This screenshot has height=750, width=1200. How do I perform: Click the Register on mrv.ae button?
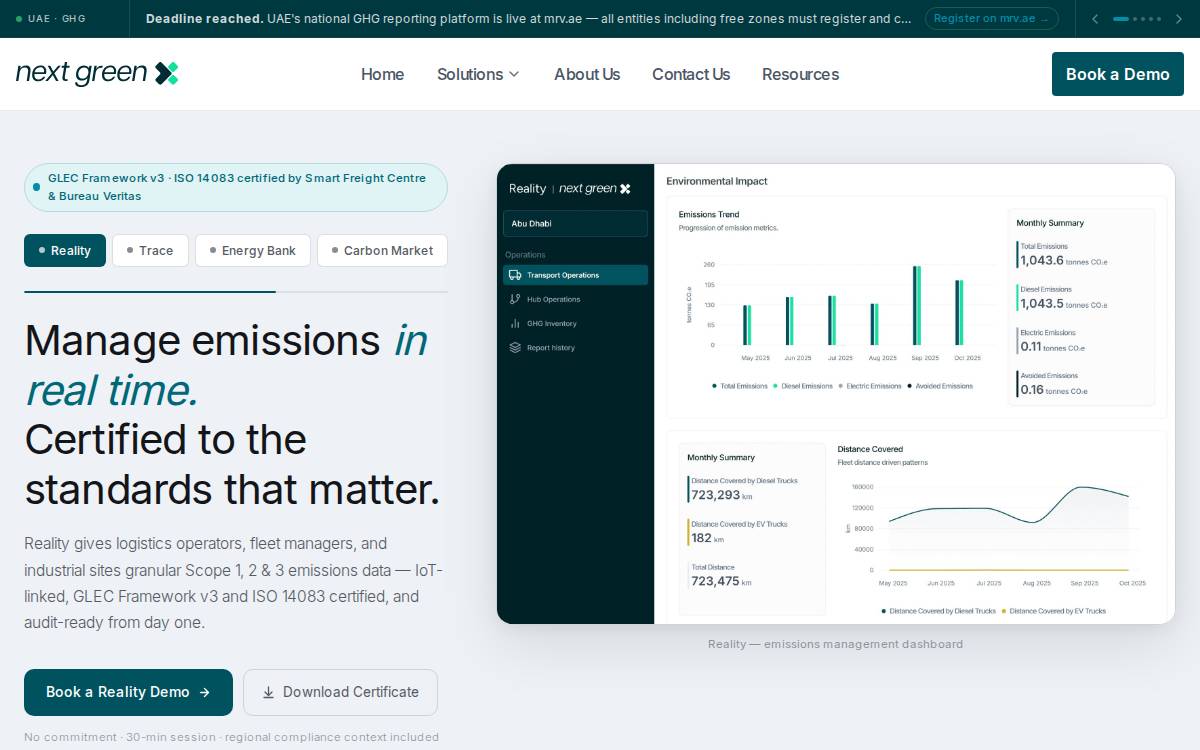(x=991, y=19)
